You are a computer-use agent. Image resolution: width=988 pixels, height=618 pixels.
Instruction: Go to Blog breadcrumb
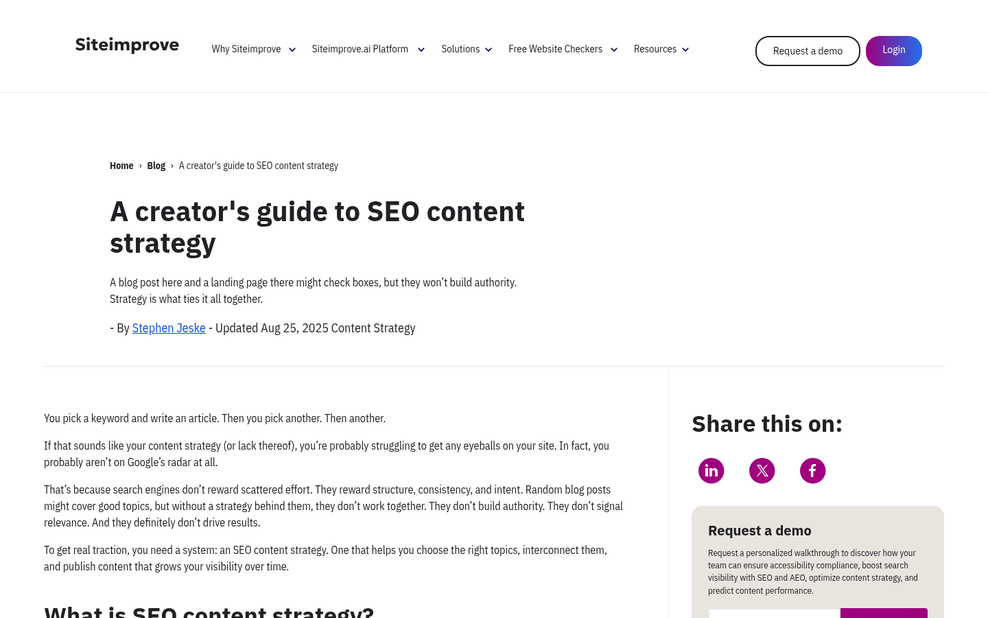coord(156,166)
